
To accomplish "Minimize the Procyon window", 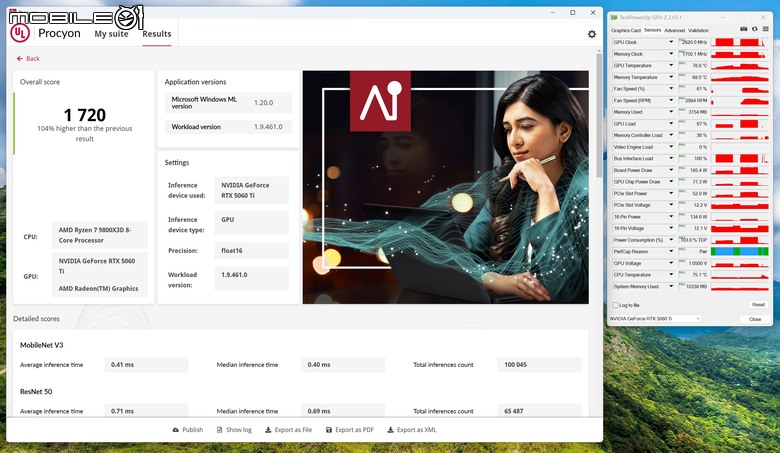I will coord(553,12).
